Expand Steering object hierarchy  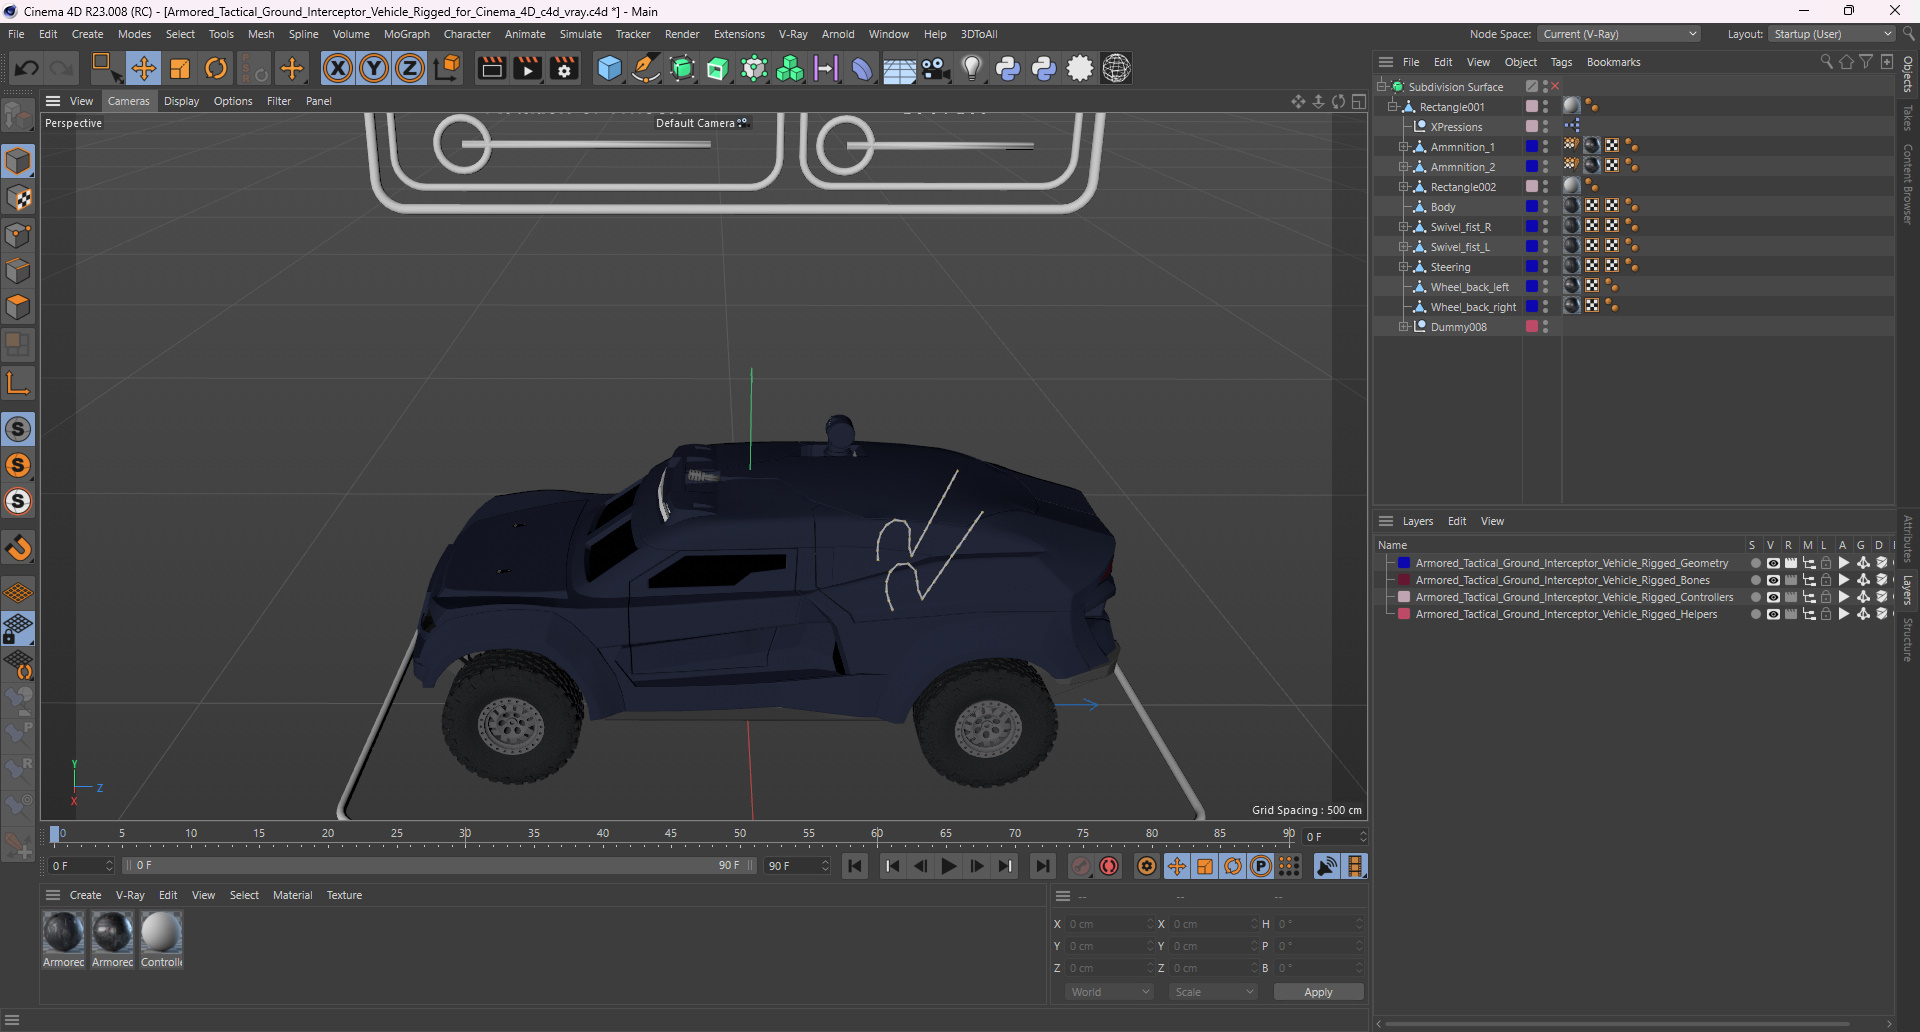[1403, 267]
